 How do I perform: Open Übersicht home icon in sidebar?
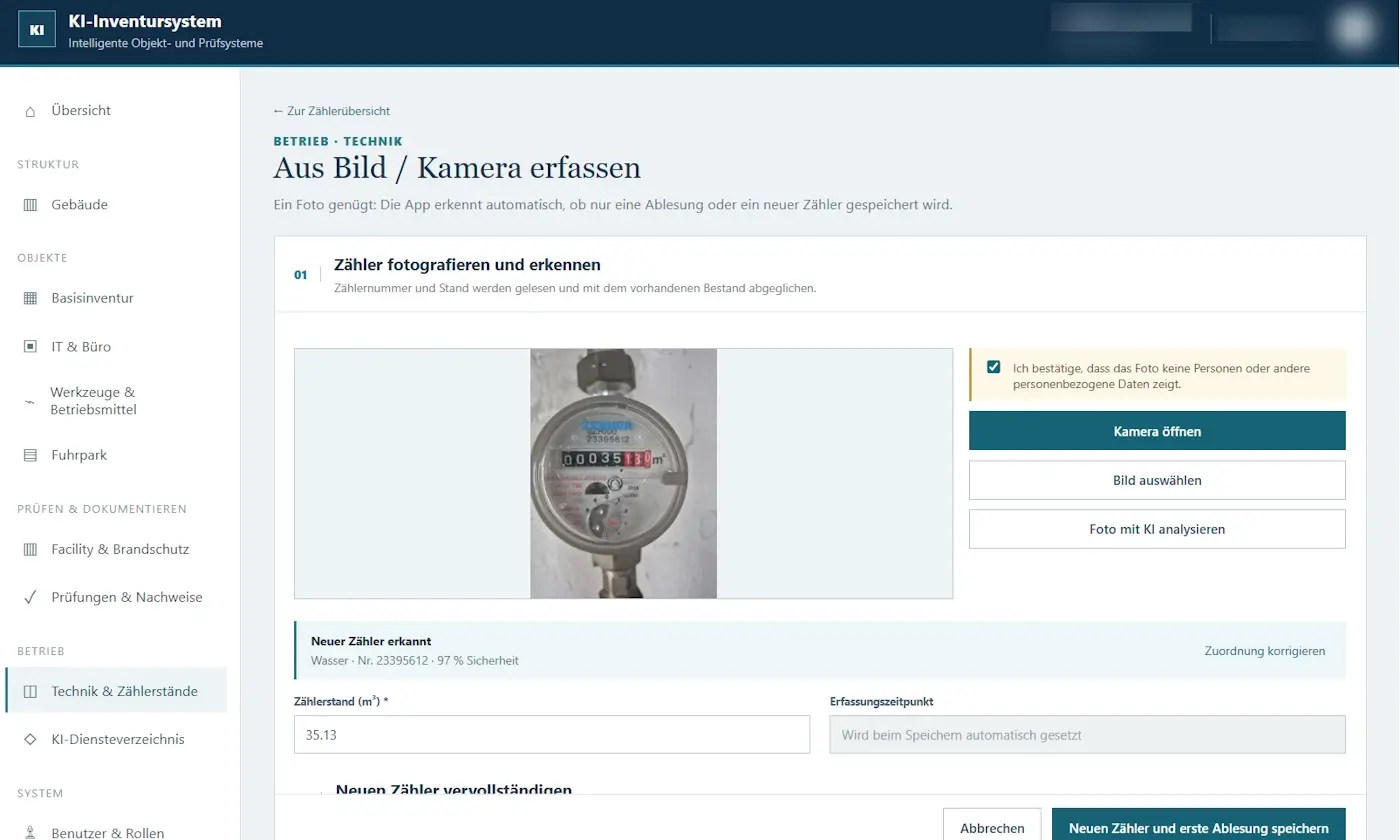pyautogui.click(x=30, y=111)
